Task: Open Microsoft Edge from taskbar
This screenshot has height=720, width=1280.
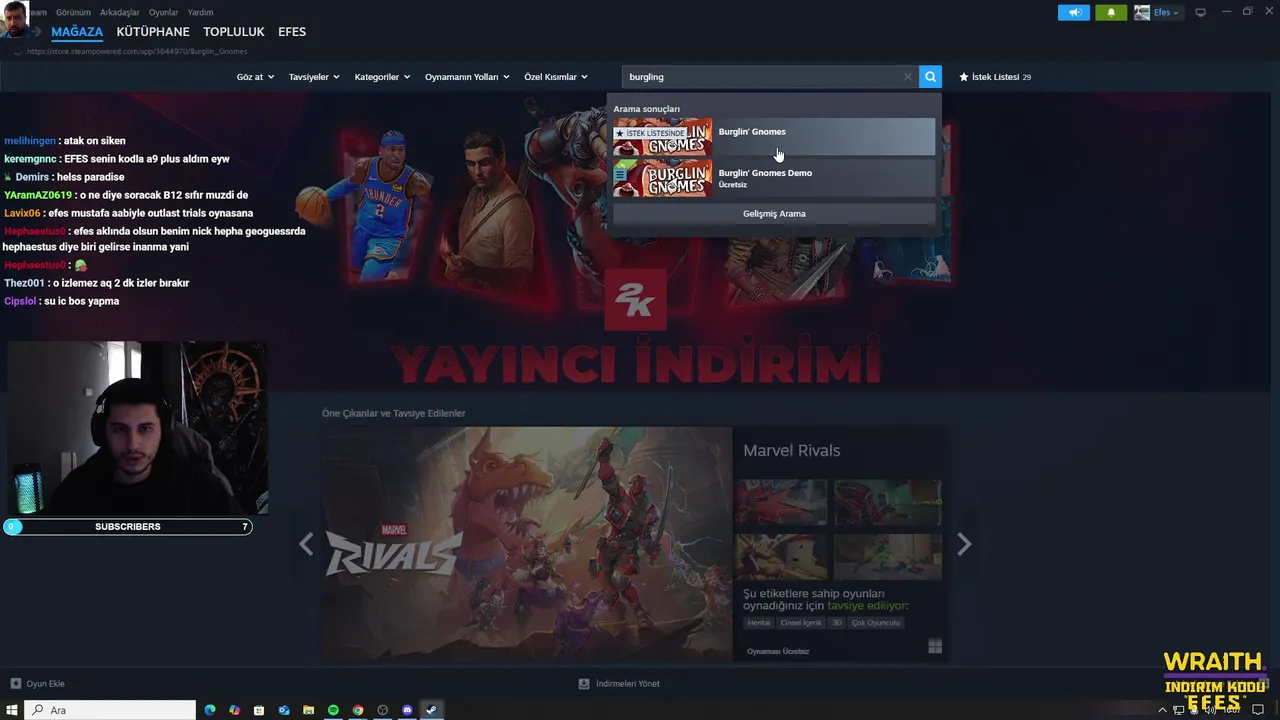Action: click(x=210, y=710)
